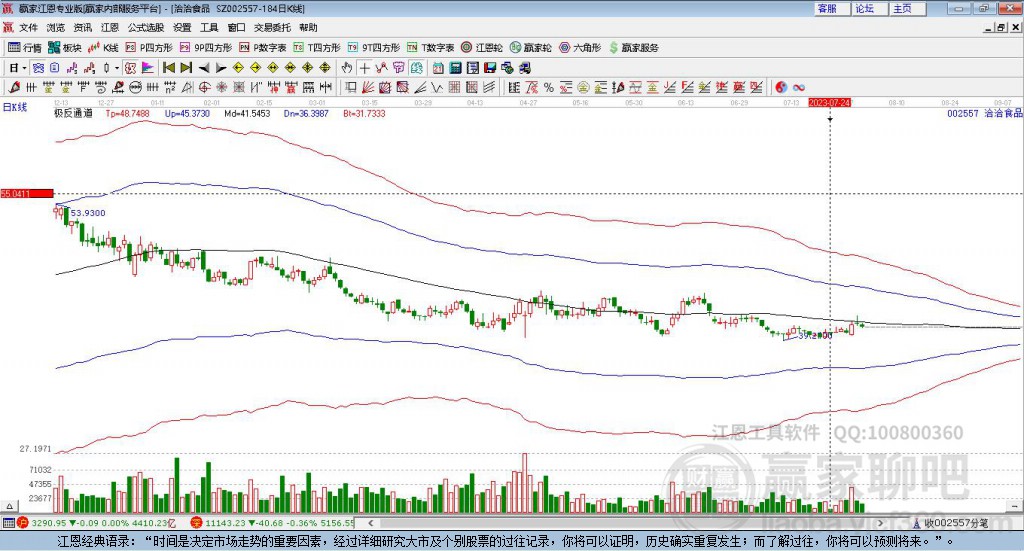Click the 论坛 forum button
The width and height of the screenshot is (1024, 551).
coord(864,8)
